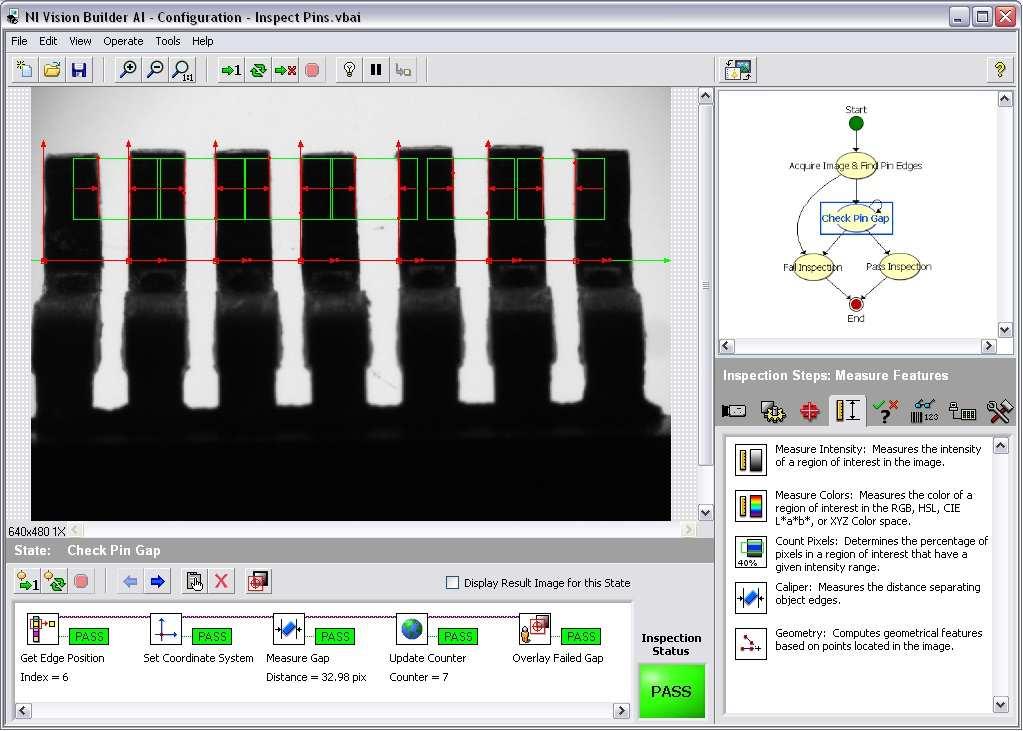Open an inspection with the folder icon
The height and width of the screenshot is (731, 1023).
(52, 70)
